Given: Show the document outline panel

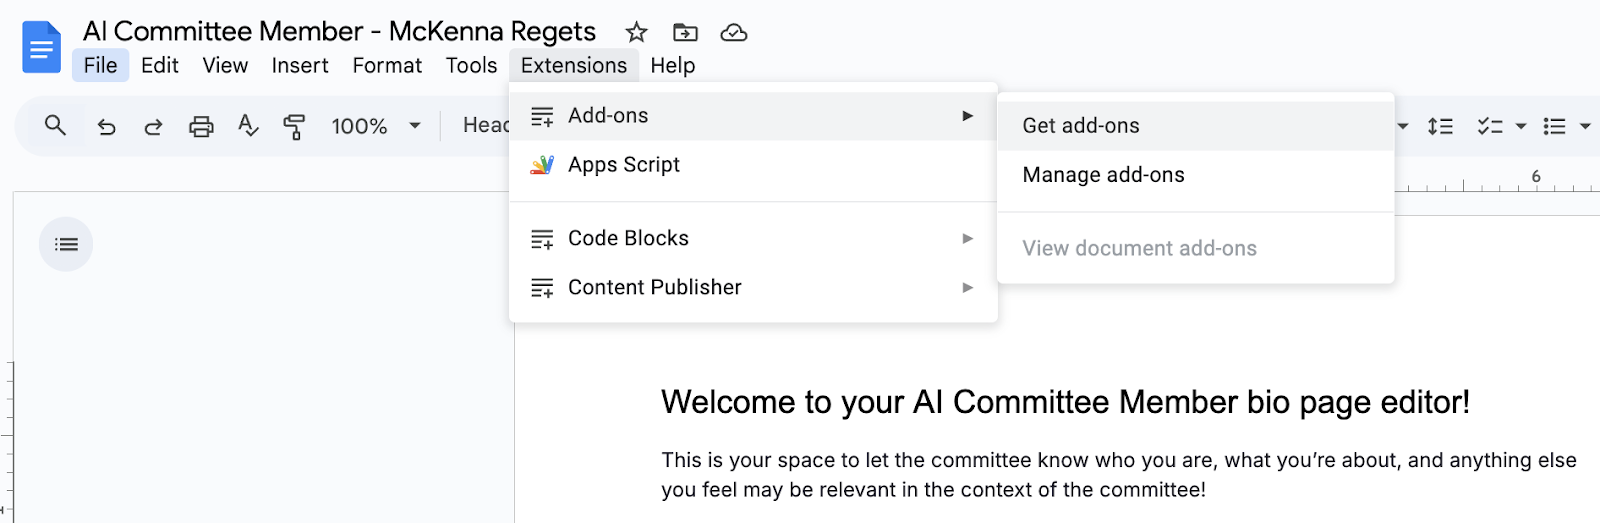Looking at the screenshot, I should (66, 244).
